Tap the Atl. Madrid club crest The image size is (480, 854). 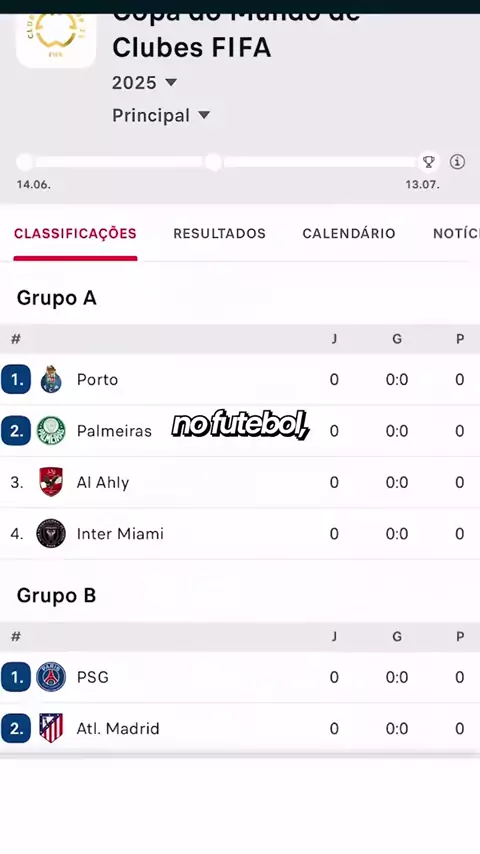pyautogui.click(x=51, y=728)
